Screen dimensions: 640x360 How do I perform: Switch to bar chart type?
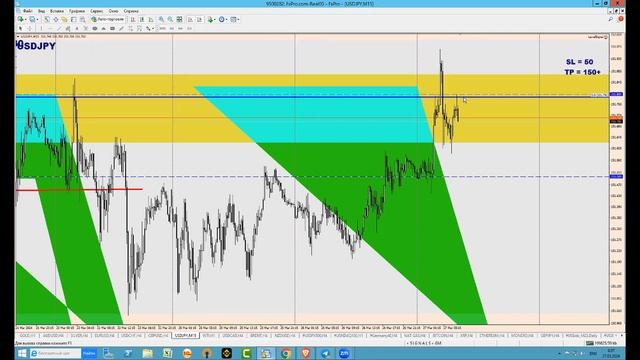133,20
